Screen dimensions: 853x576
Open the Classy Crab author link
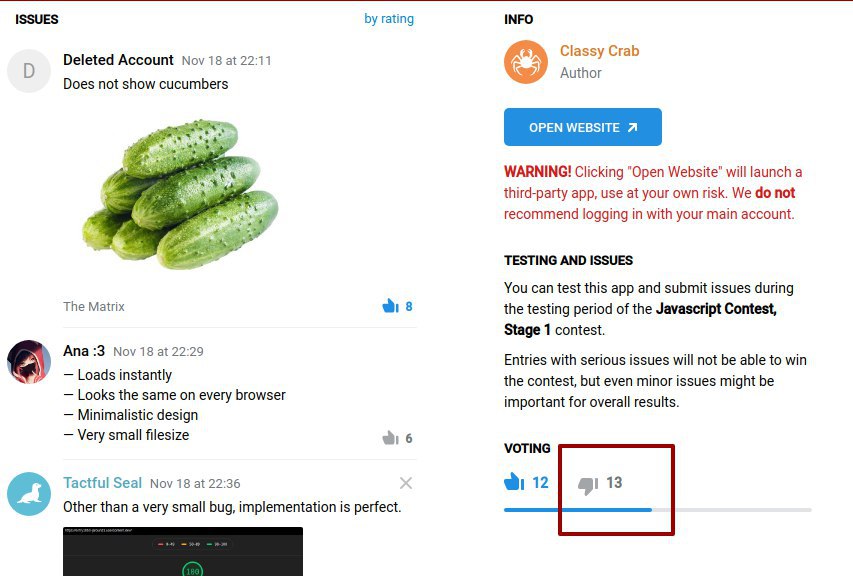pyautogui.click(x=599, y=51)
